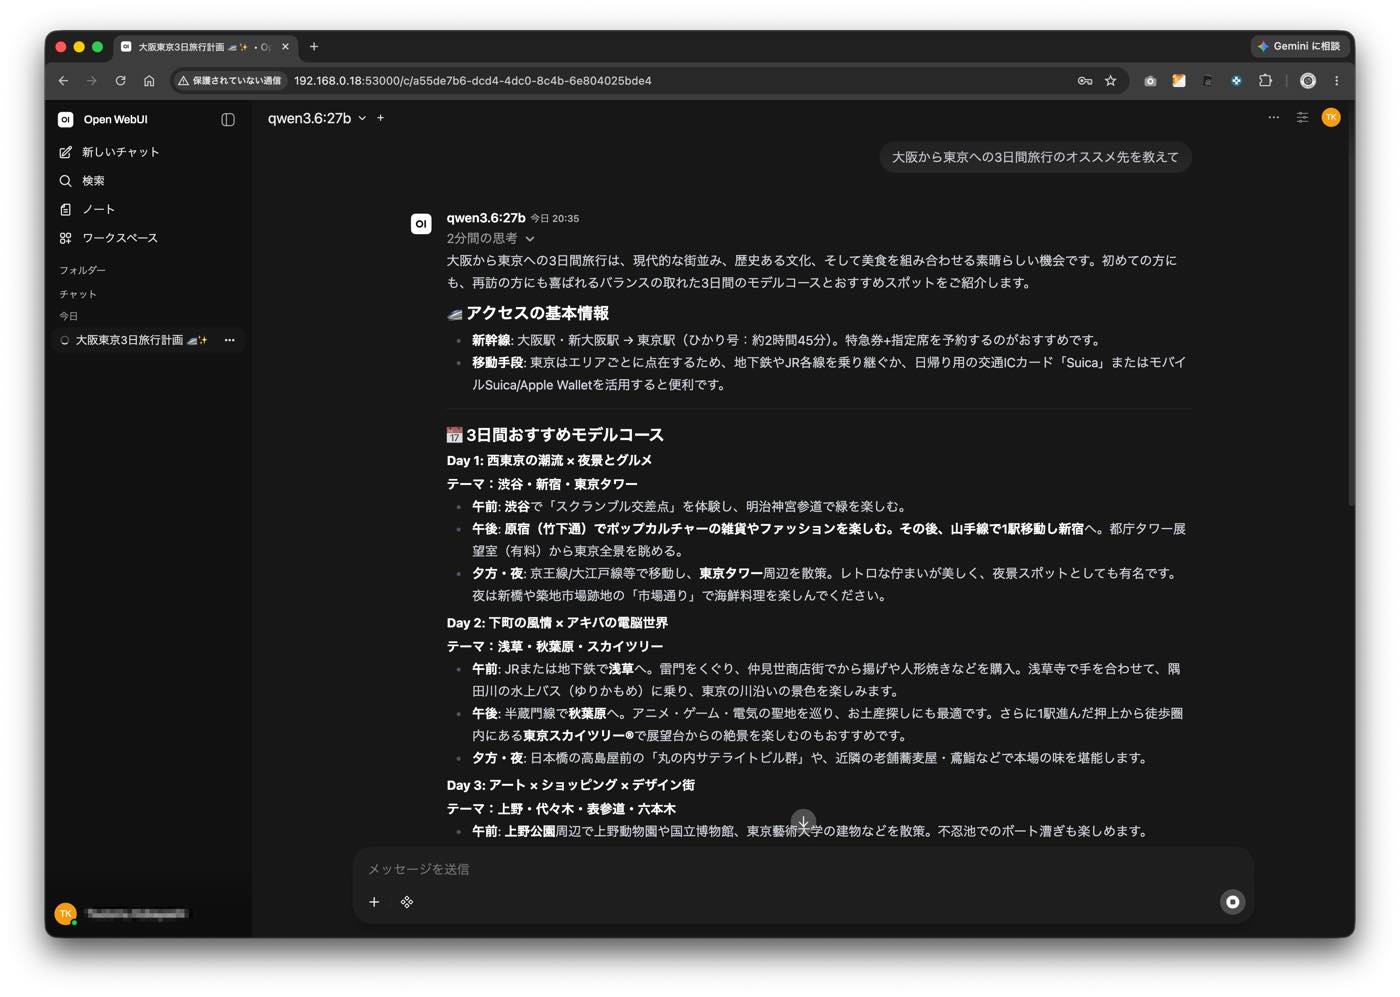Bookmark this page with the star

coord(1111,81)
